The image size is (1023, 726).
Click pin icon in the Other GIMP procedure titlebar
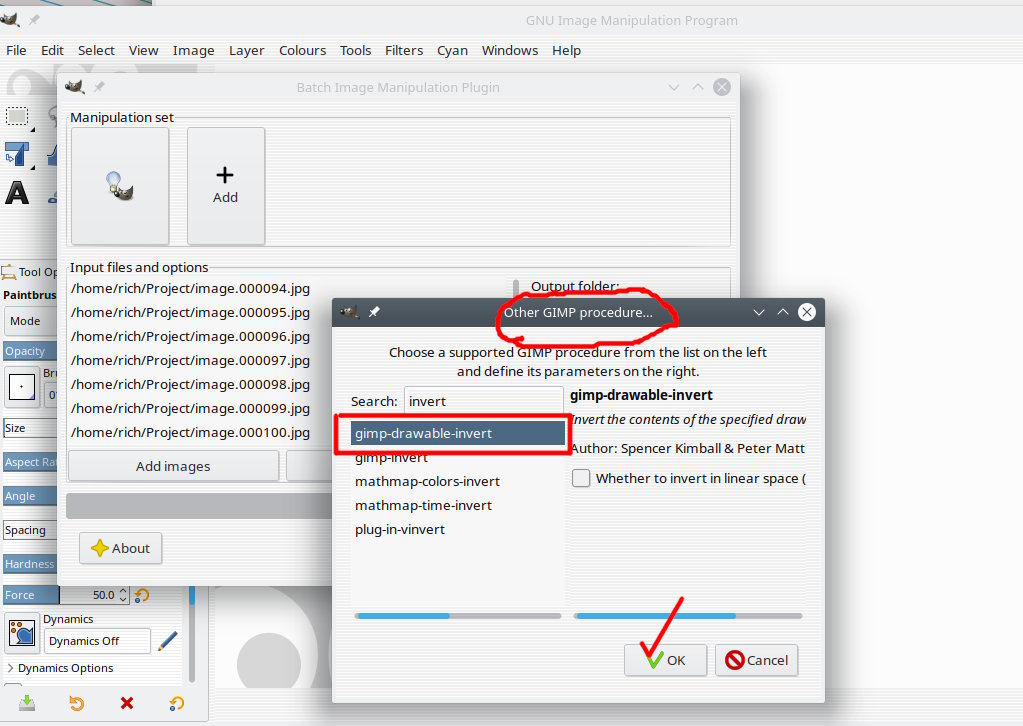coord(374,312)
